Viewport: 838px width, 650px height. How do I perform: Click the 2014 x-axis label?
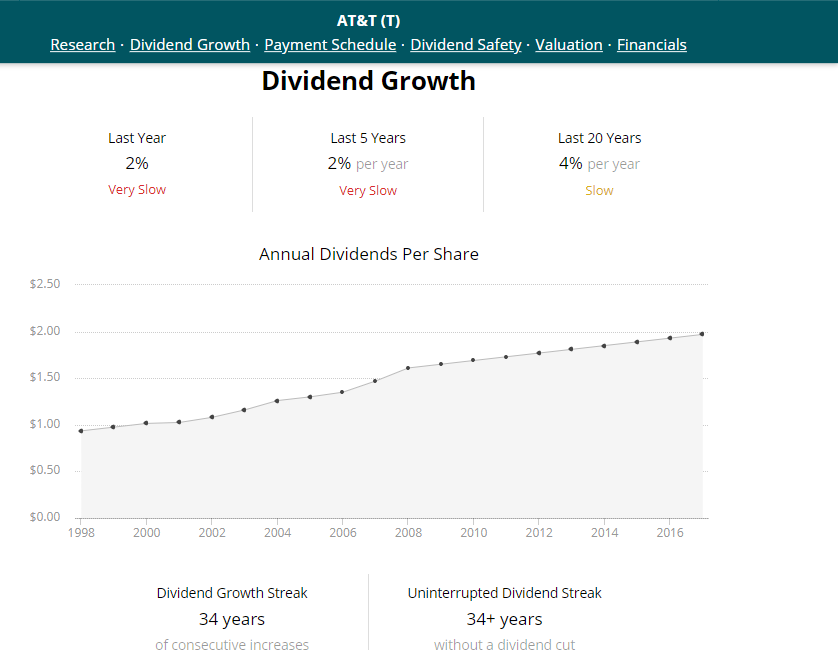(x=604, y=532)
